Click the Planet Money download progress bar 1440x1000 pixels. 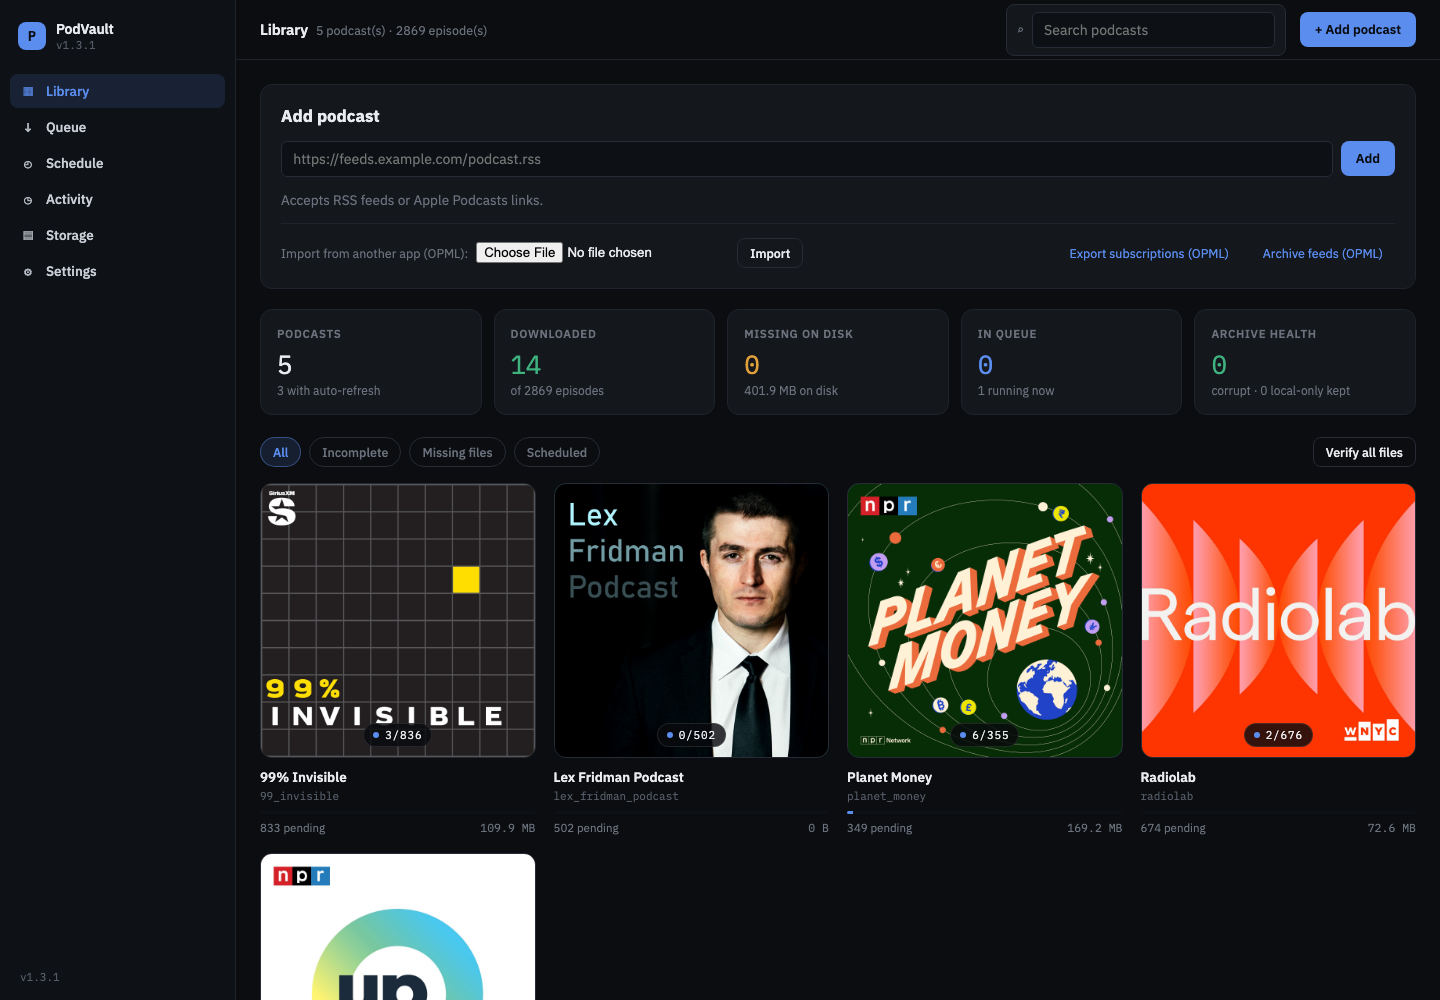coord(985,812)
